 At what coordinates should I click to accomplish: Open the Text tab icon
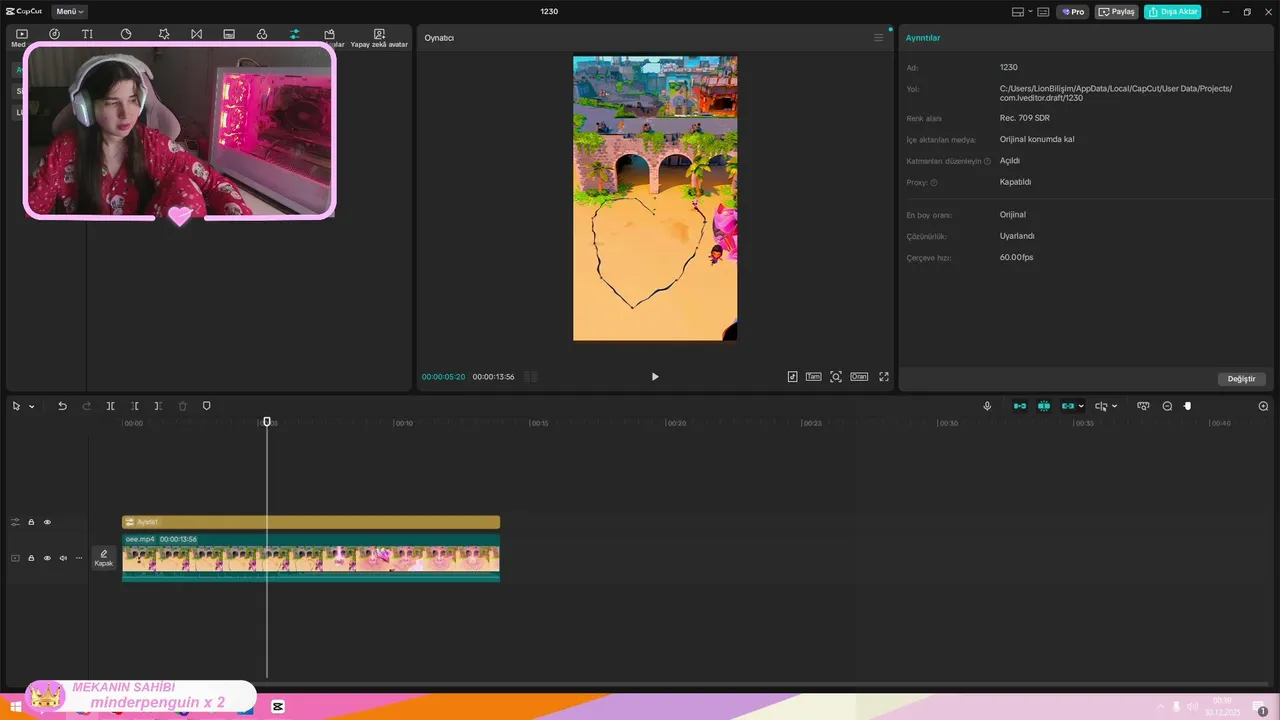coord(87,34)
